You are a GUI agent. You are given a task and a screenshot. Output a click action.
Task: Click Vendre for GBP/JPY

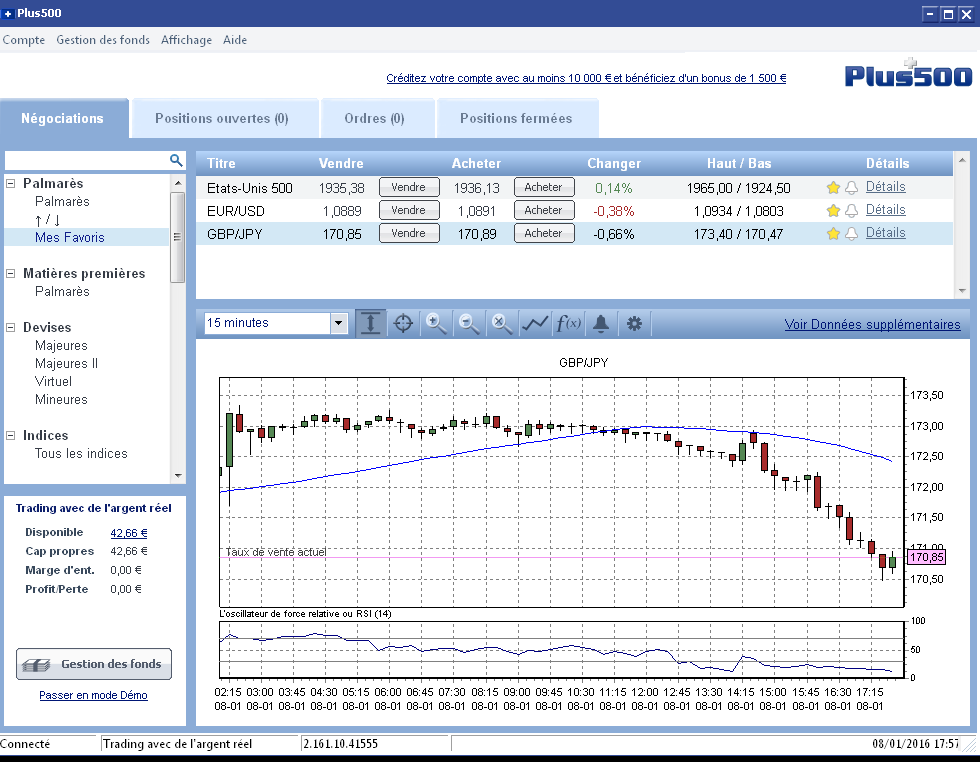[x=409, y=233]
